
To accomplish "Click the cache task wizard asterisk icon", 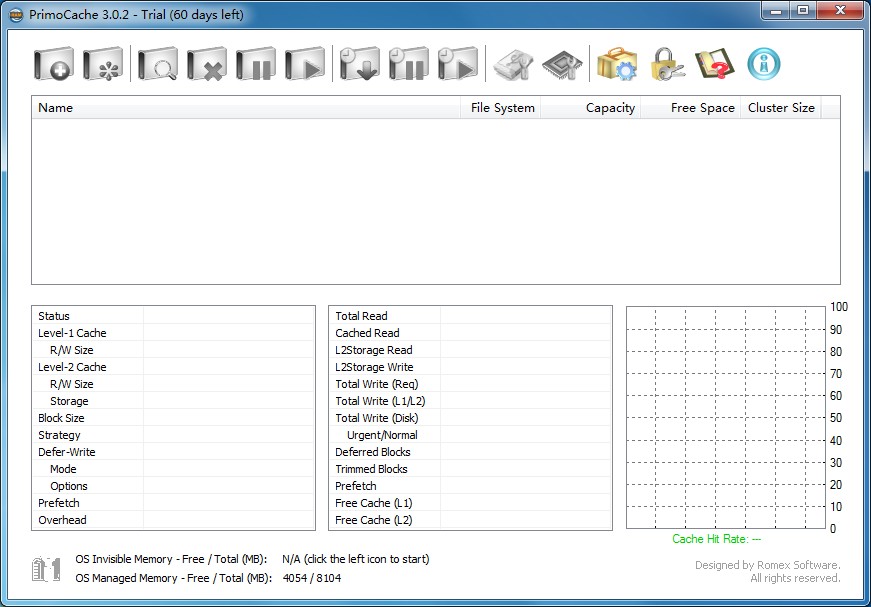I will pos(103,65).
